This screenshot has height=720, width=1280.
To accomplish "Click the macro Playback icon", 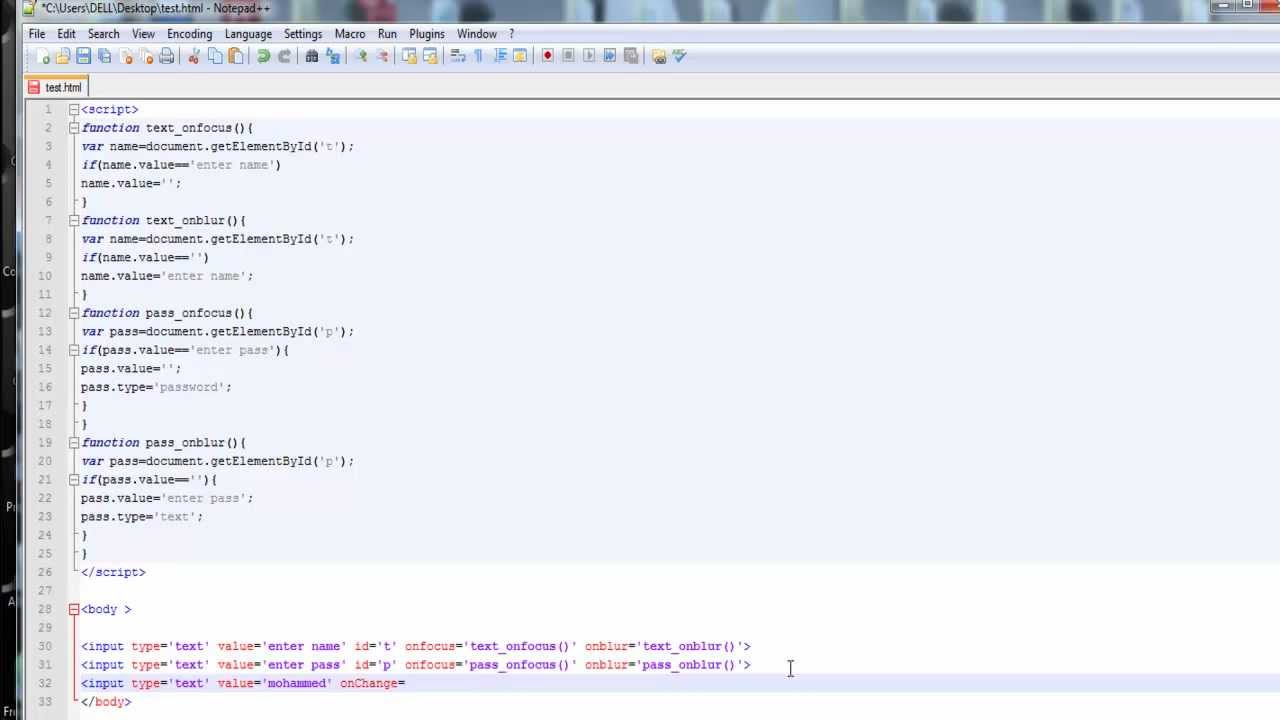I will (x=589, y=56).
